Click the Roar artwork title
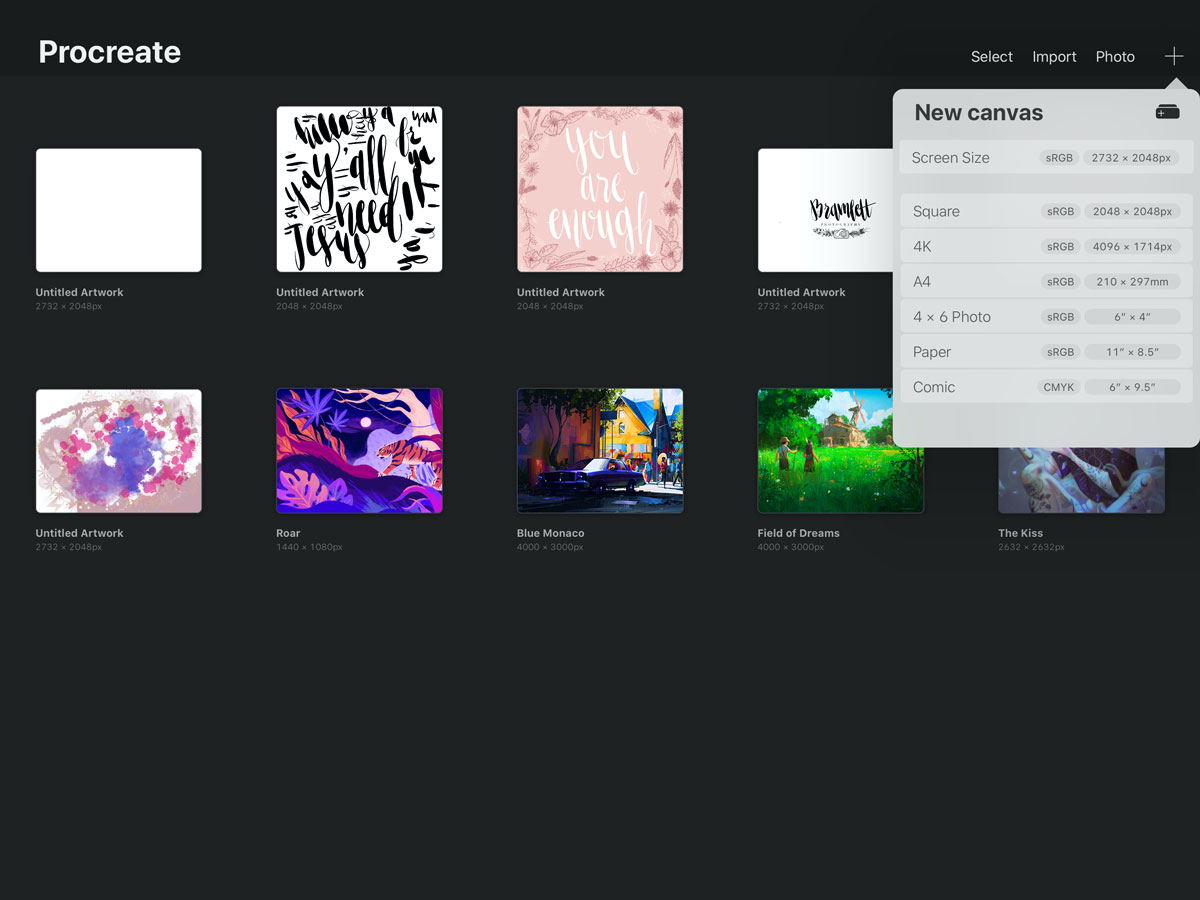The height and width of the screenshot is (900, 1200). pyautogui.click(x=288, y=533)
